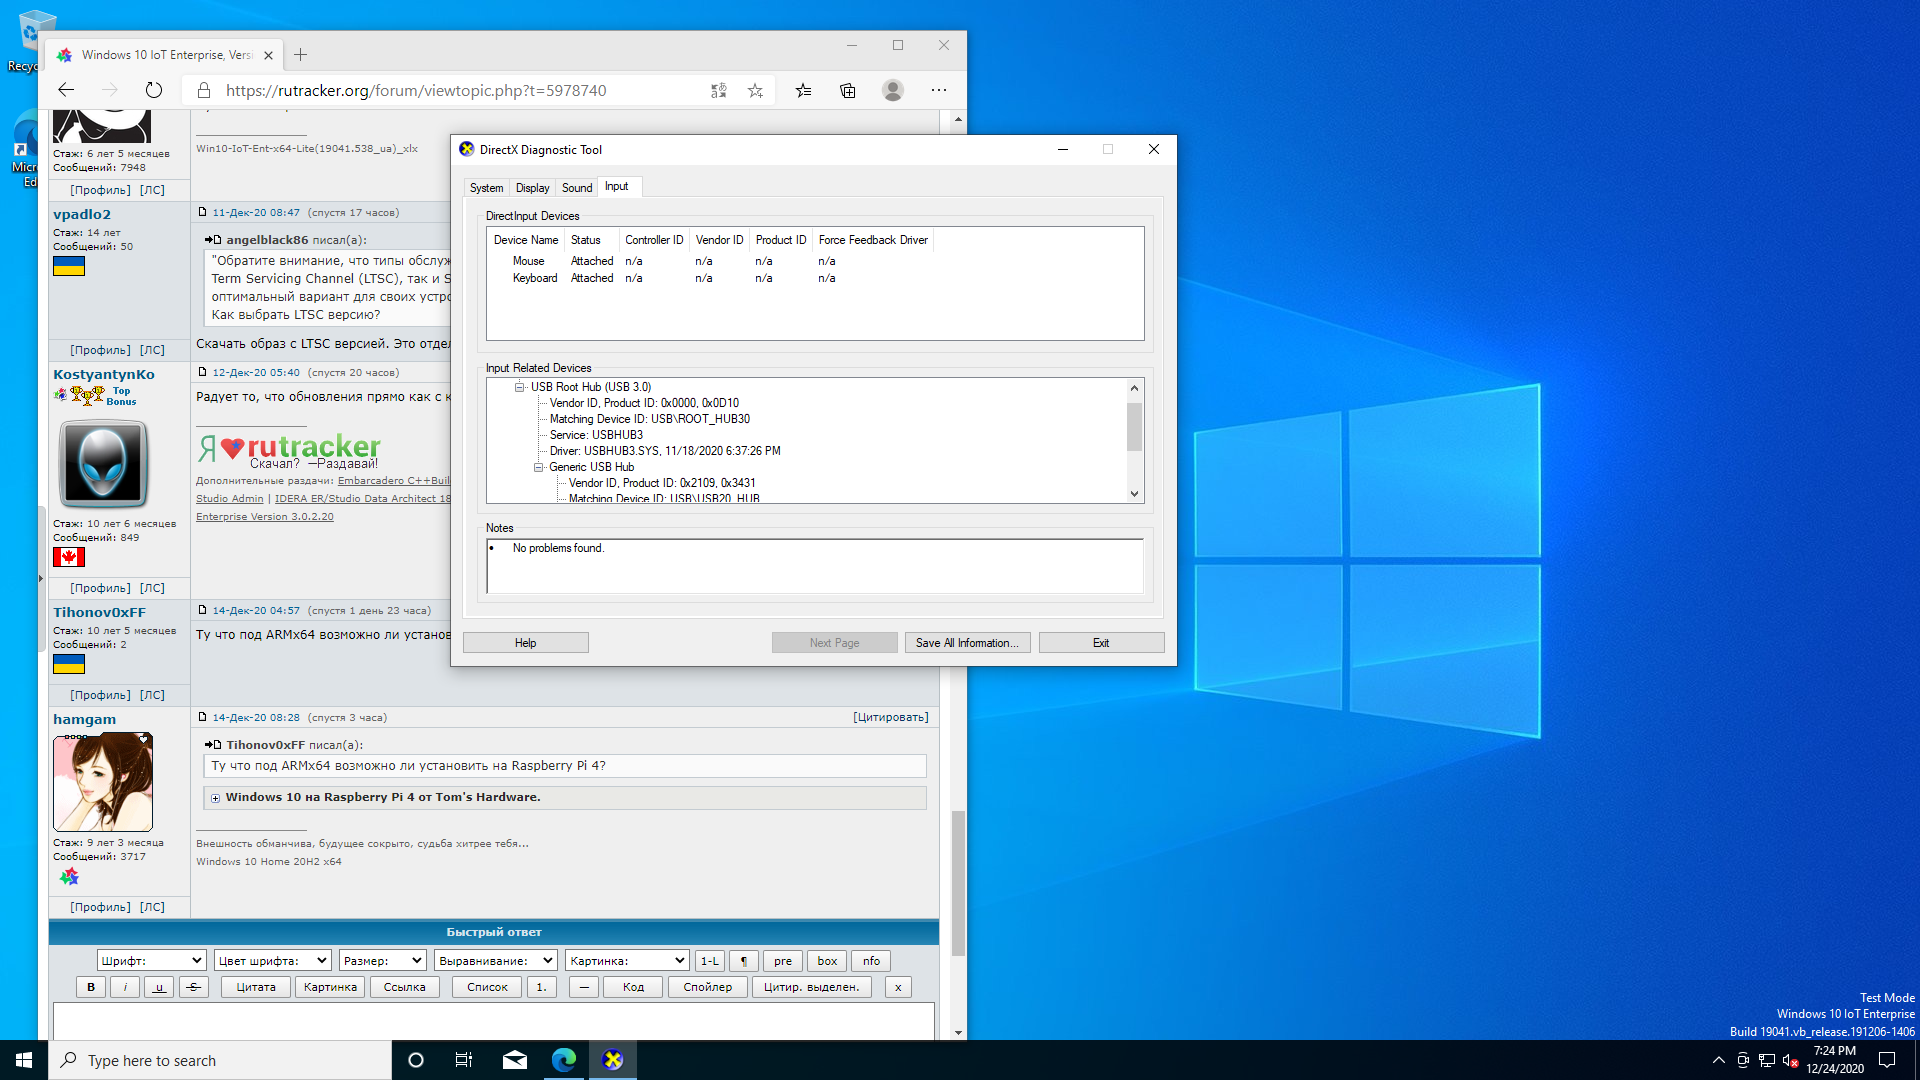Go back in Edge browser
The image size is (1920, 1080).
(66, 90)
